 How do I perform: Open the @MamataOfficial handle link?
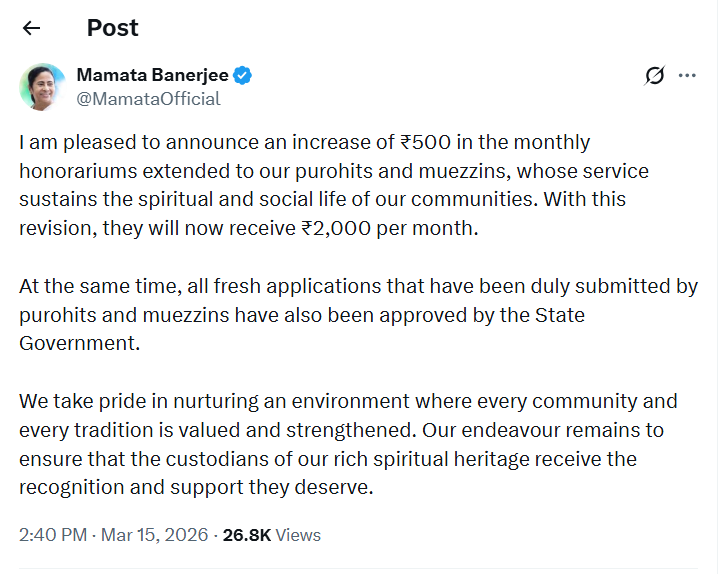click(148, 99)
